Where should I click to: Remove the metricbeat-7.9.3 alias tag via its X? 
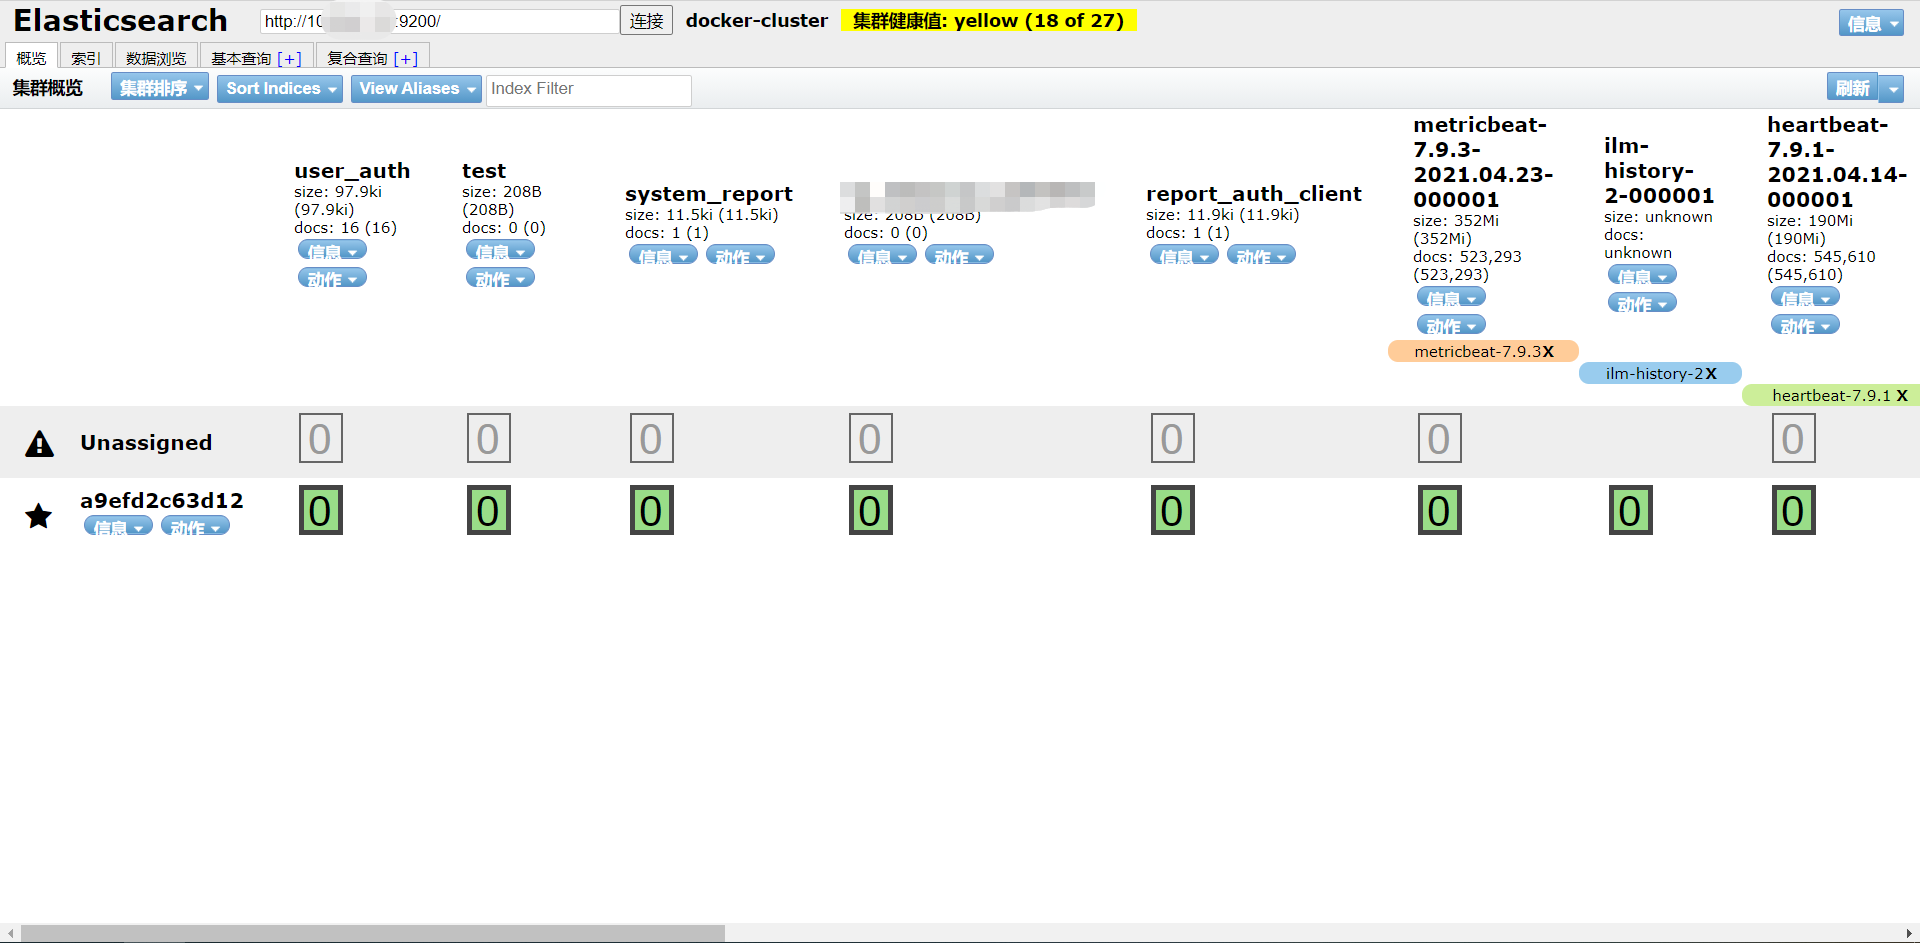click(x=1549, y=351)
